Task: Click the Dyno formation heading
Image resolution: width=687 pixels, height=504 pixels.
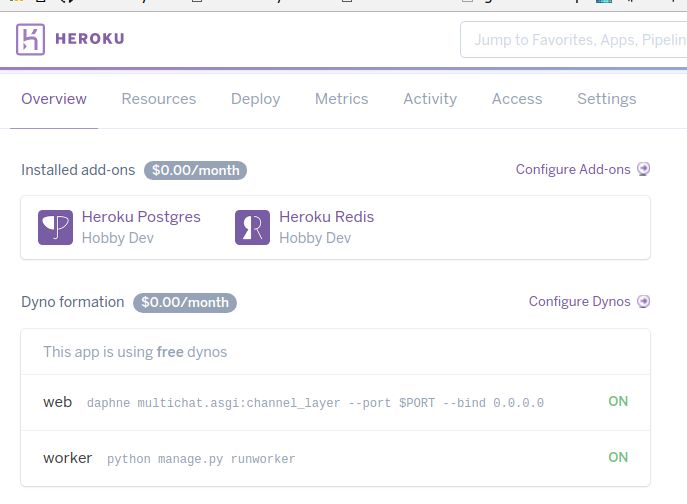Action: pos(73,302)
